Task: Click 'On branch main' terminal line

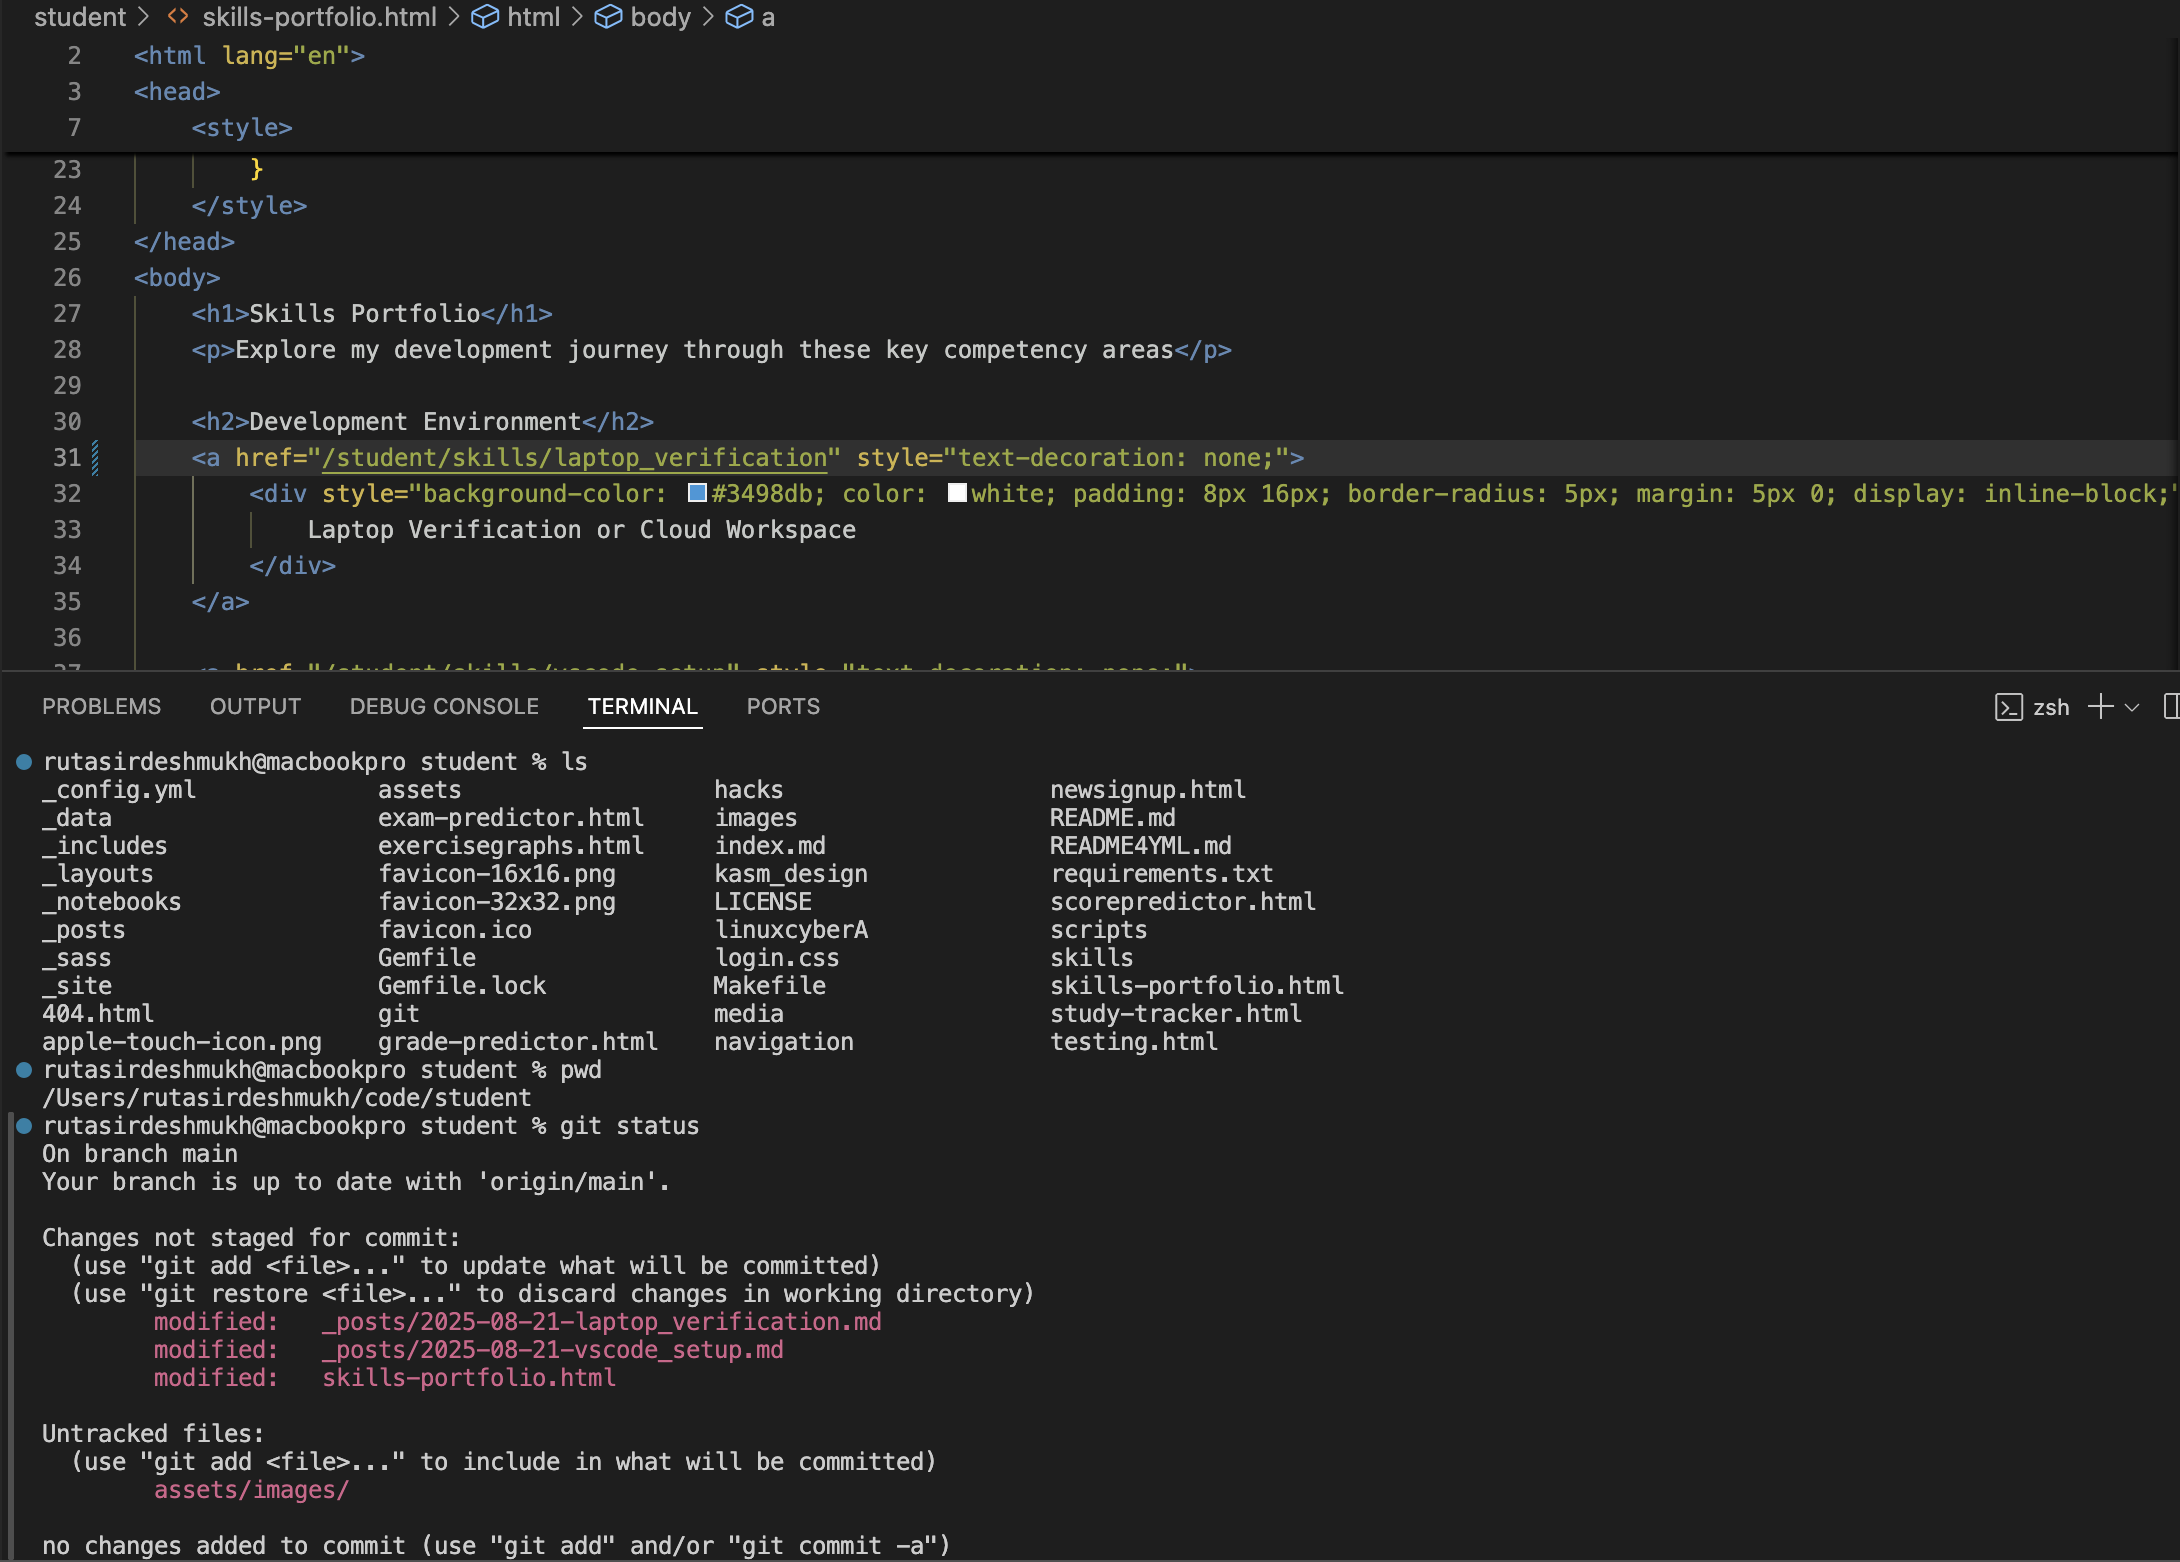Action: 139,1154
